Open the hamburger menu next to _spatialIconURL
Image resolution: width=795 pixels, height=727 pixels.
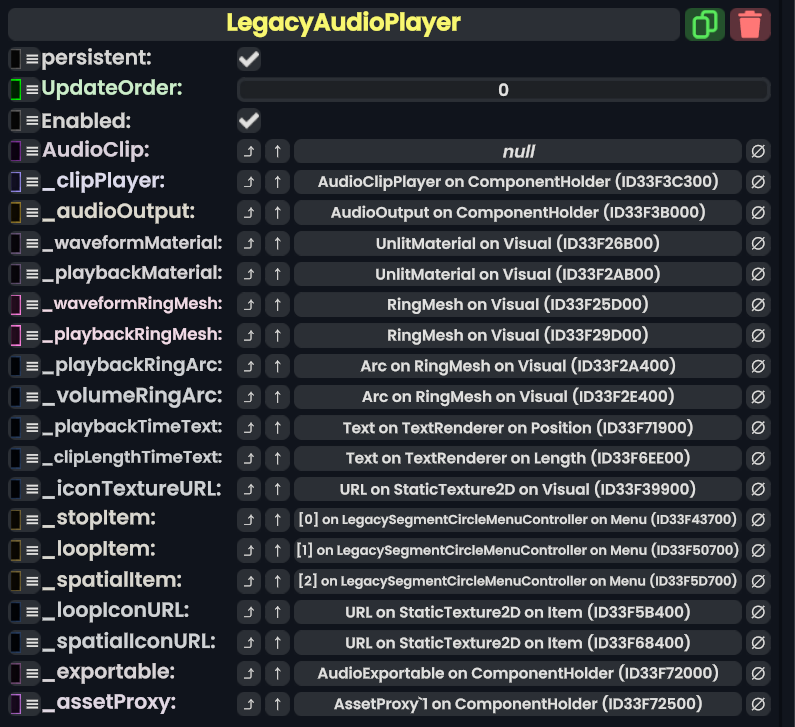[x=32, y=642]
